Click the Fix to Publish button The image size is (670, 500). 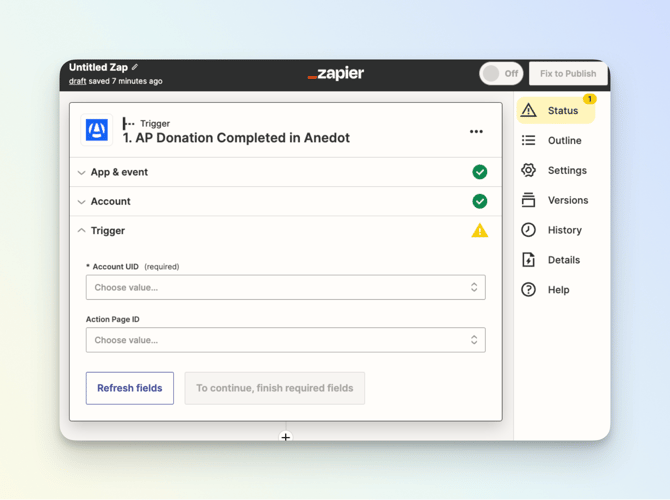point(568,74)
